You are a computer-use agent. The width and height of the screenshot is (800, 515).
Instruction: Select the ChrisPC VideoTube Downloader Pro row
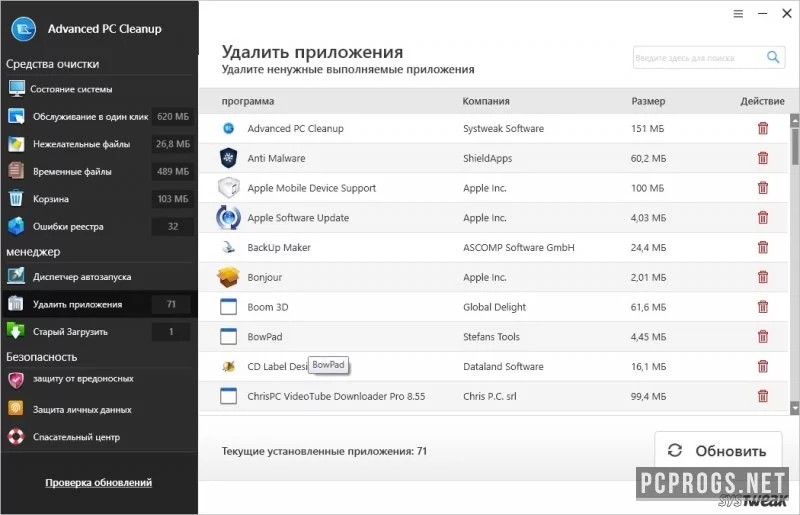click(x=493, y=396)
